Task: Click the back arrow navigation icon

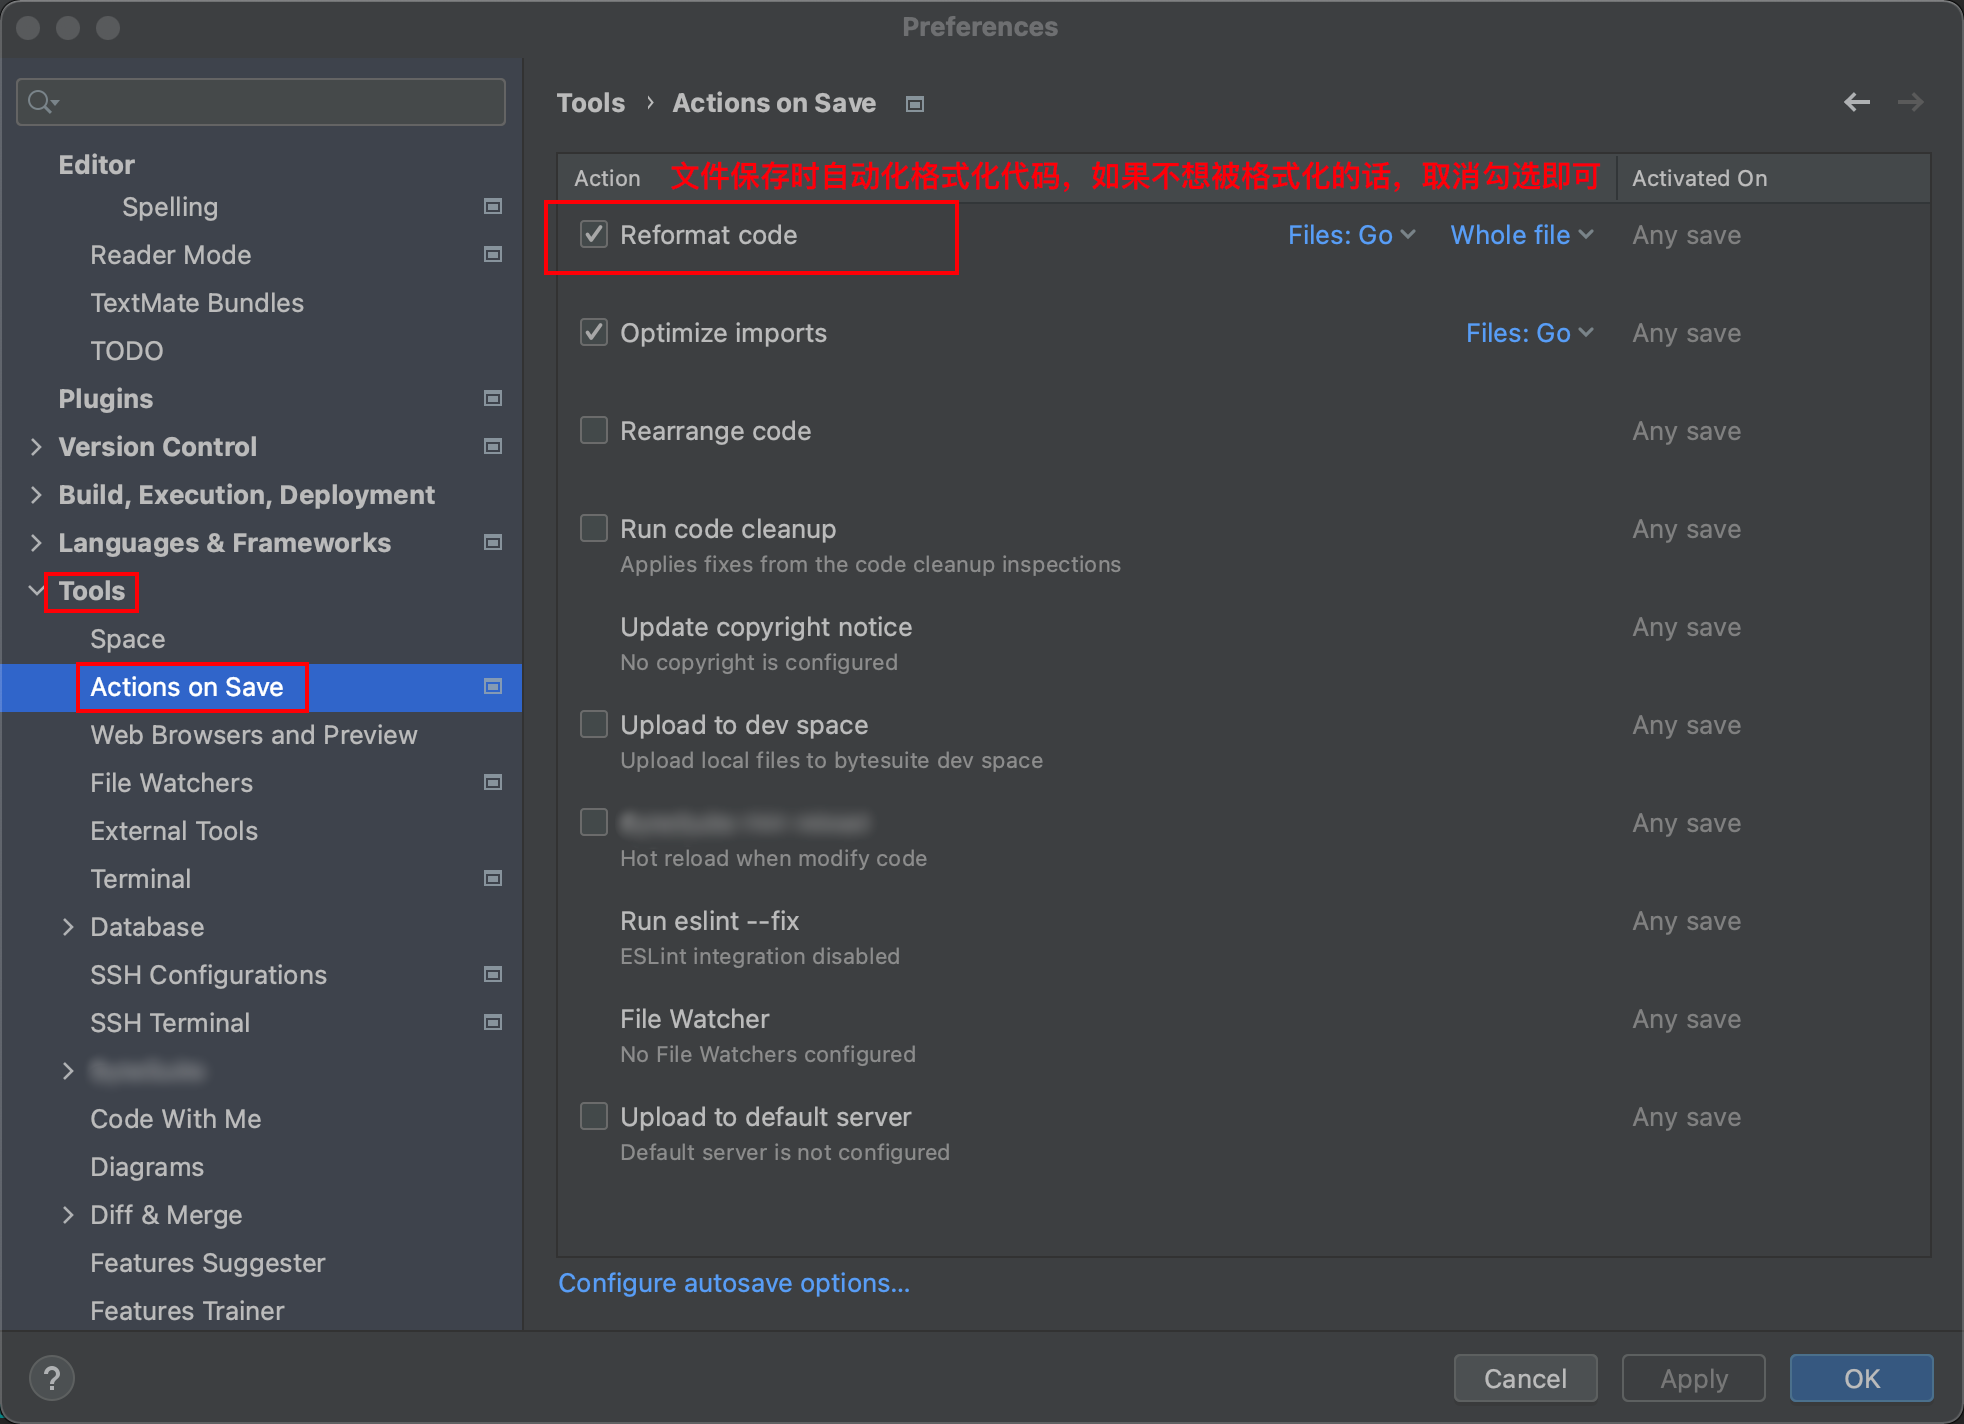Action: pyautogui.click(x=1856, y=102)
